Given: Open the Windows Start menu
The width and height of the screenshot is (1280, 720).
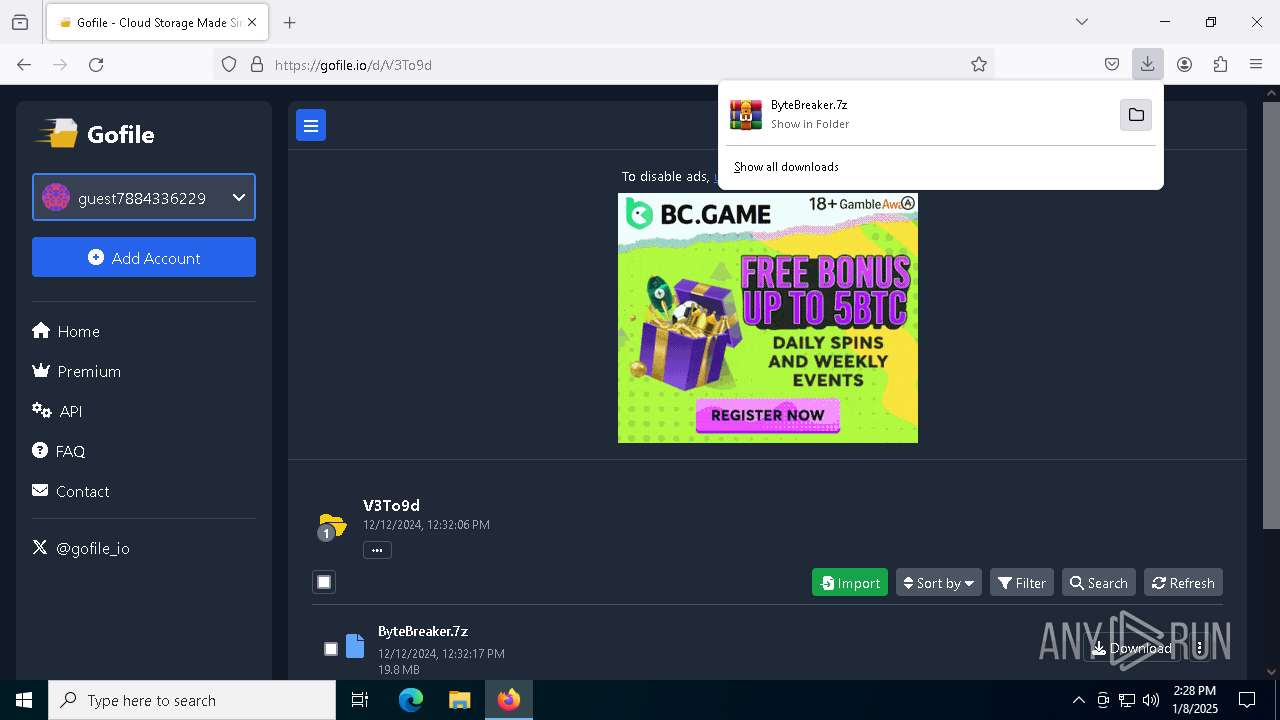Looking at the screenshot, I should 24,700.
